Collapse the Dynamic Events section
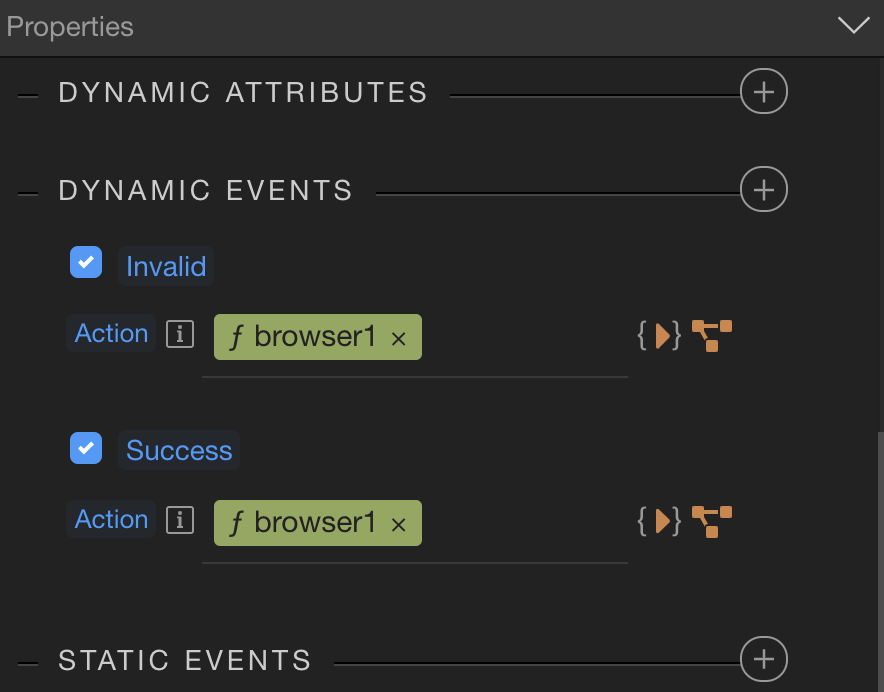The height and width of the screenshot is (692, 884). tap(28, 195)
